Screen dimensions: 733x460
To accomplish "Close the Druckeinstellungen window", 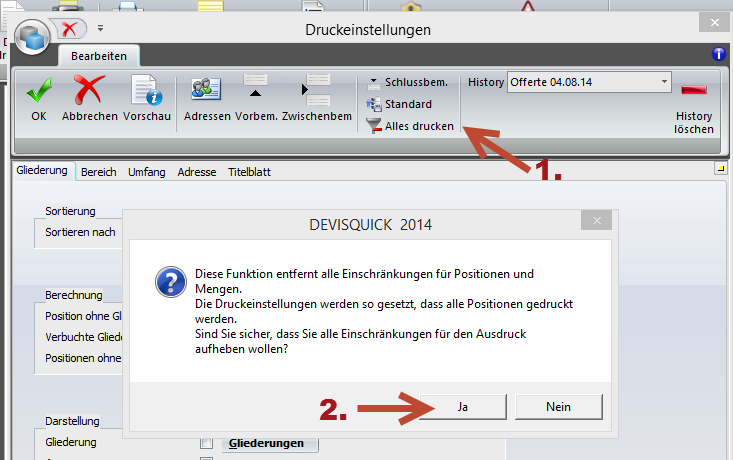I will 714,22.
